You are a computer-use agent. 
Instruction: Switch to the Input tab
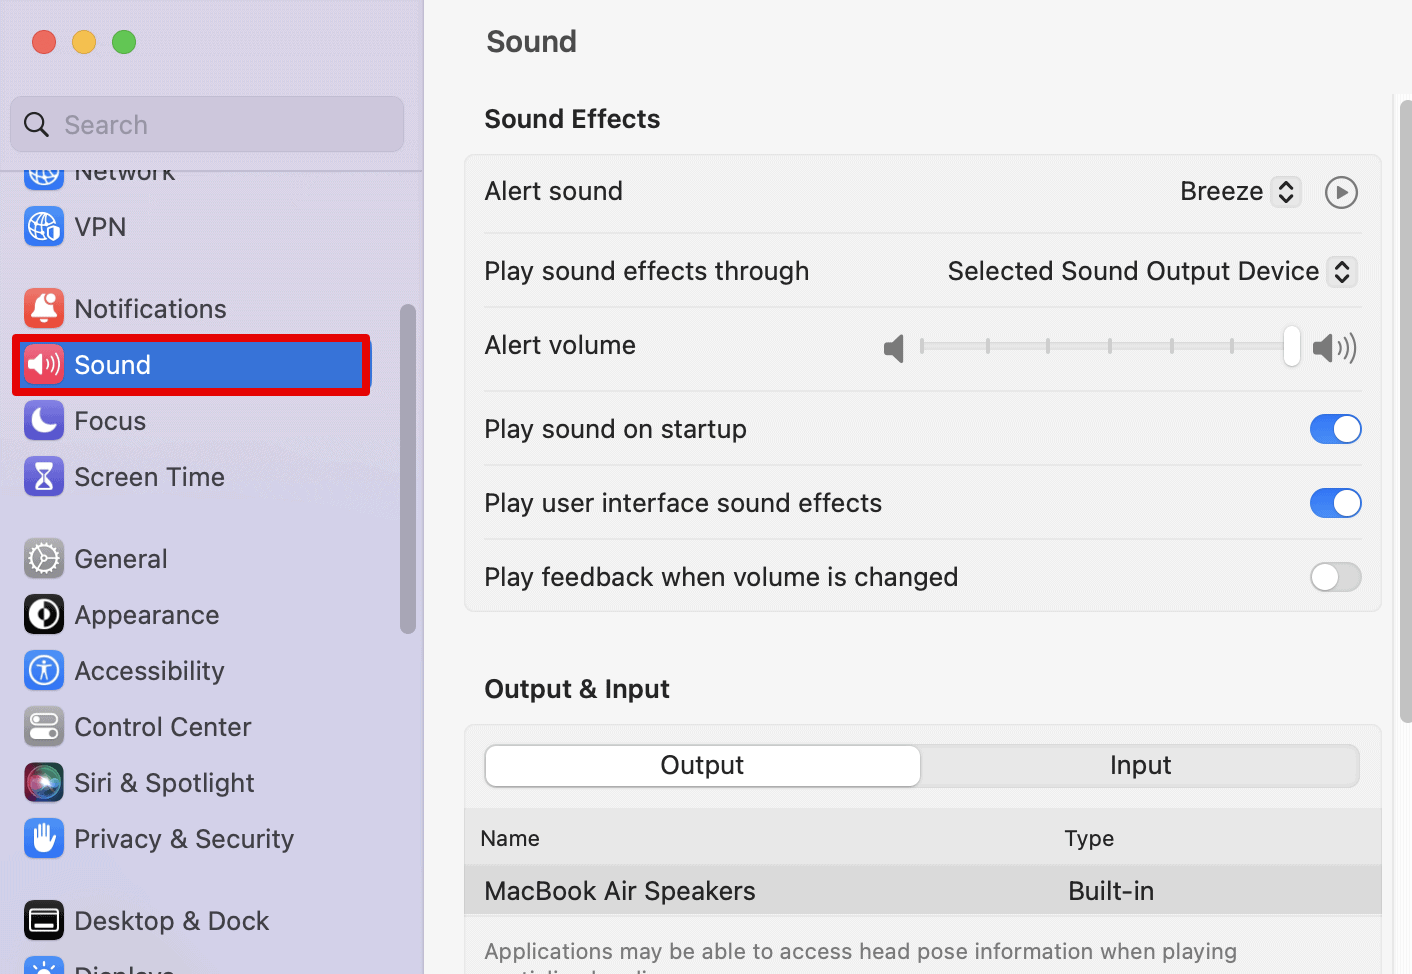point(1140,766)
